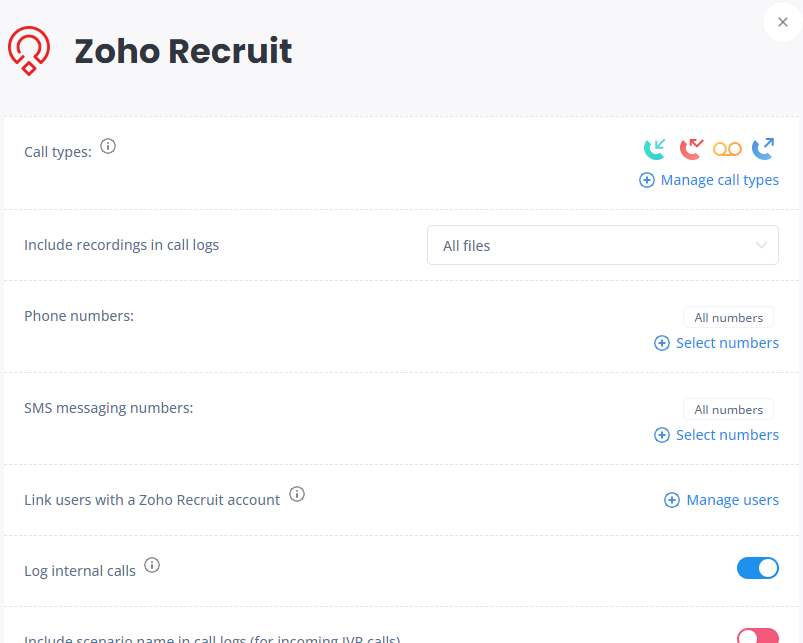This screenshot has height=643, width=803.
Task: Click All numbers tag for SMS messaging
Action: [728, 410]
